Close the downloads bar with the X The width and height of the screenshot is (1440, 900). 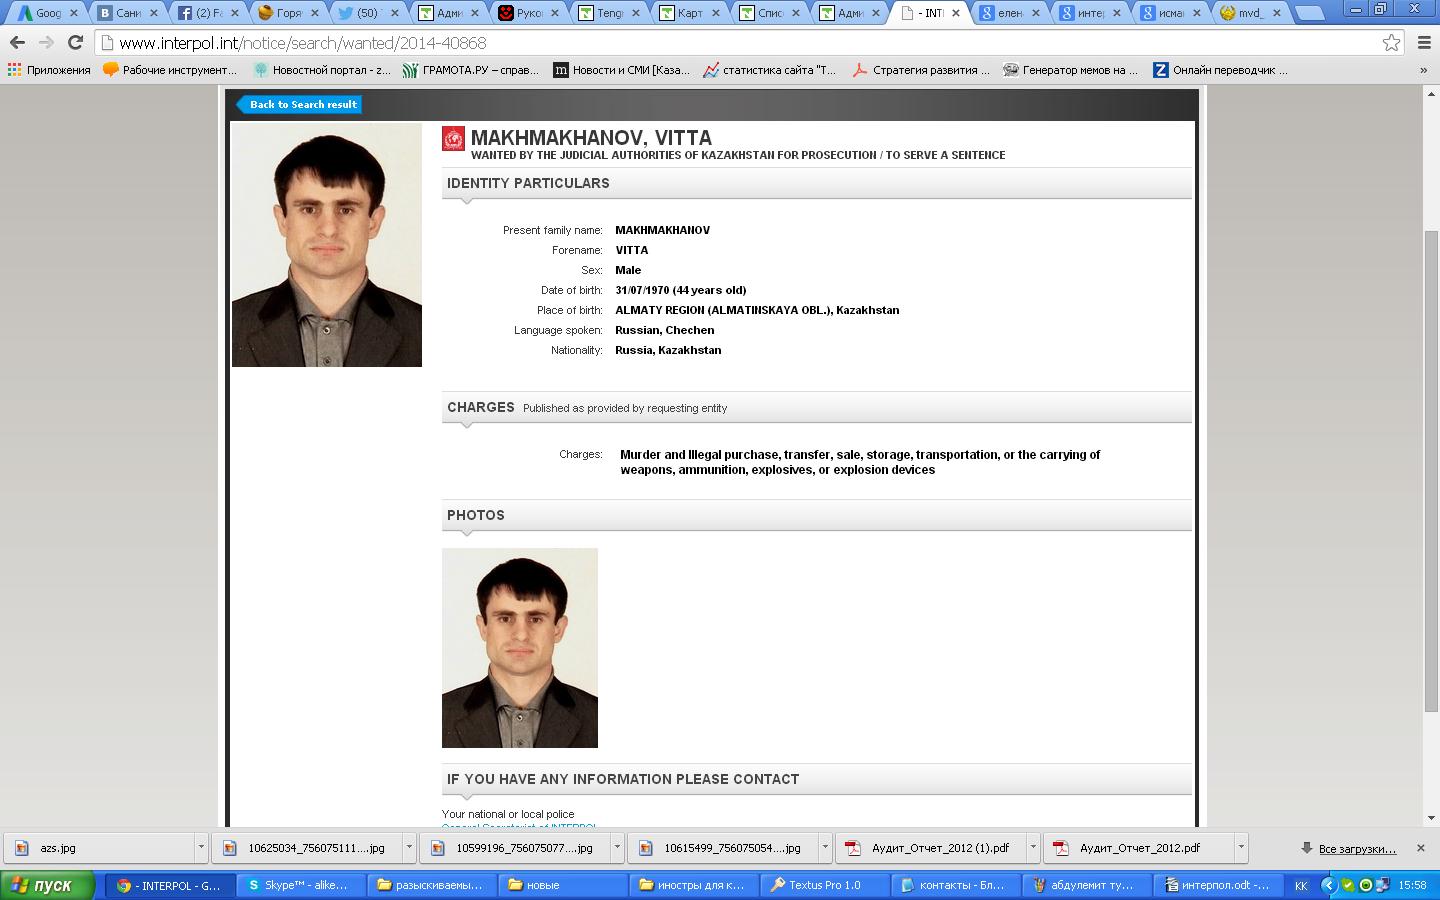click(x=1420, y=848)
